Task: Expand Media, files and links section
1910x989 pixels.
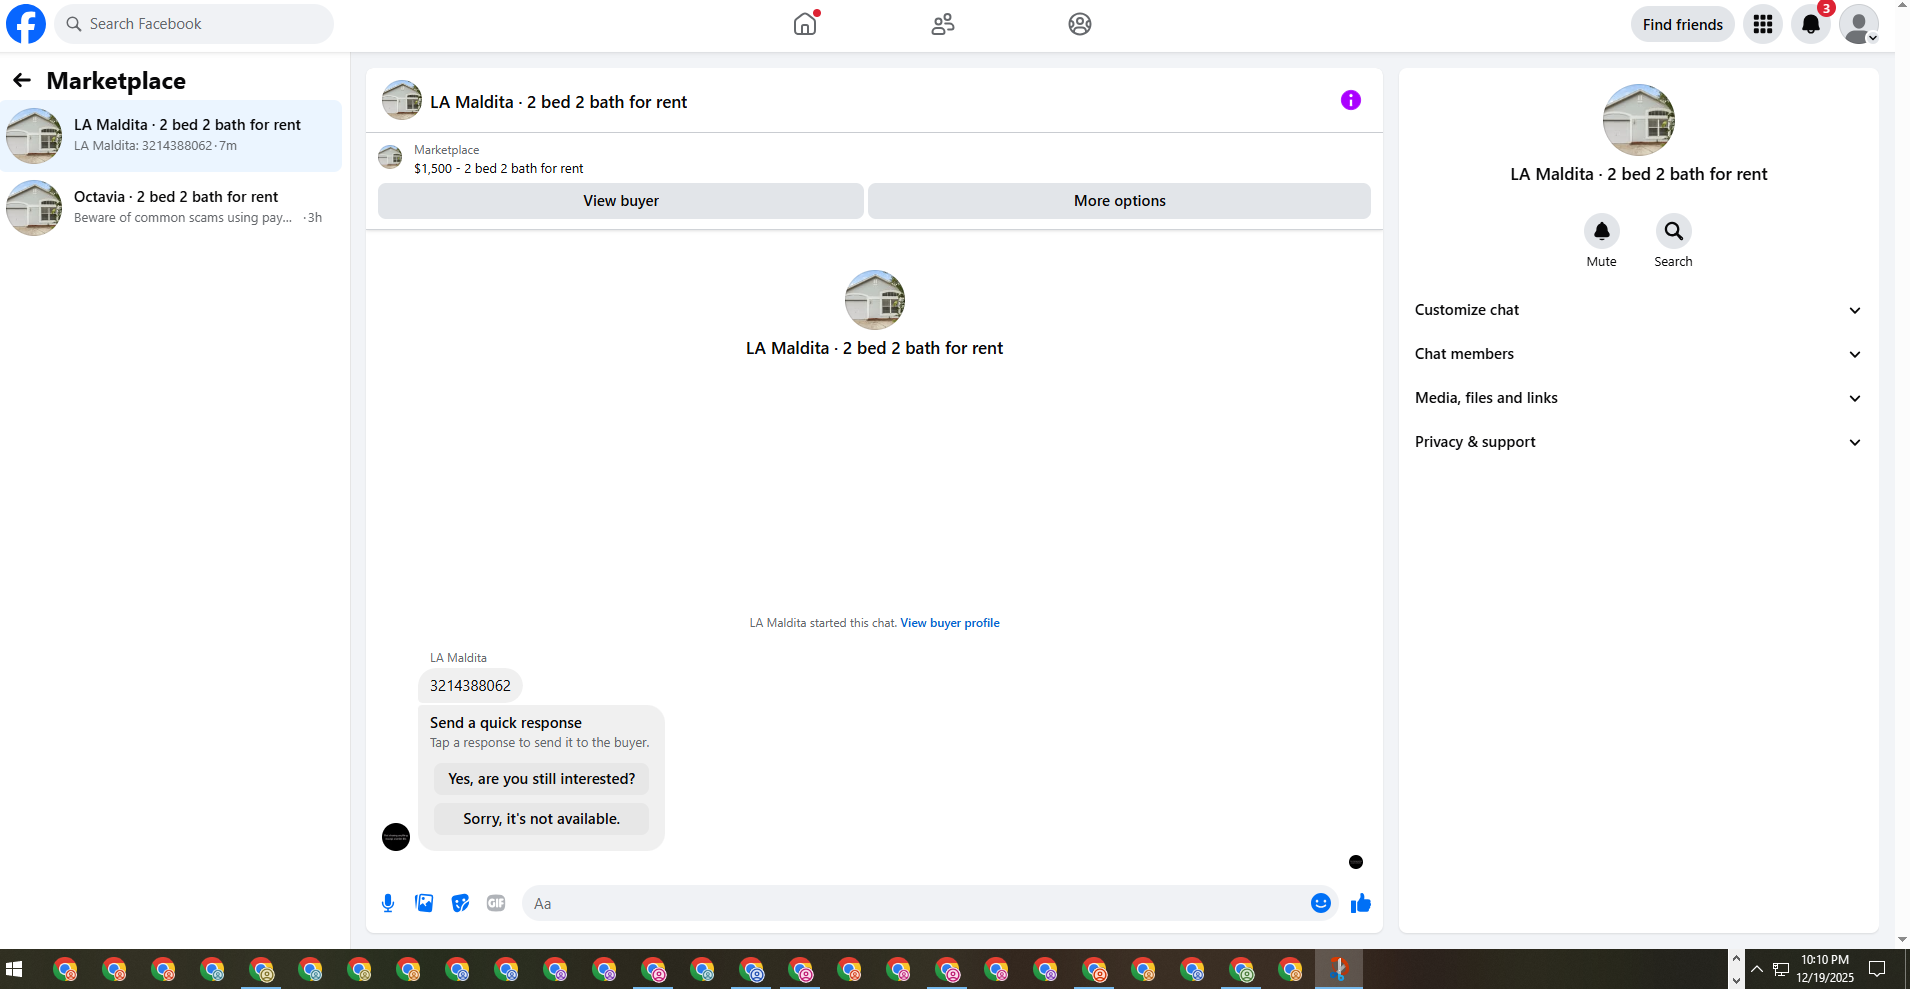Action: 1638,398
